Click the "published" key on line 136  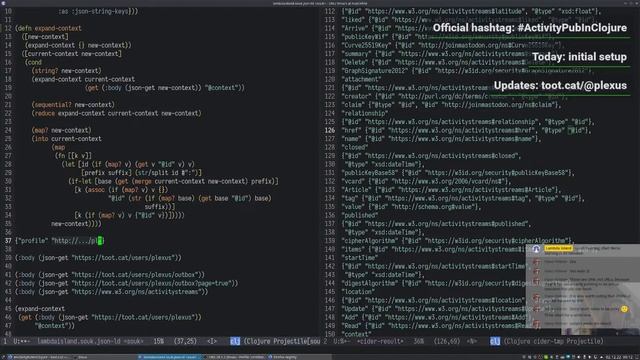[360, 215]
